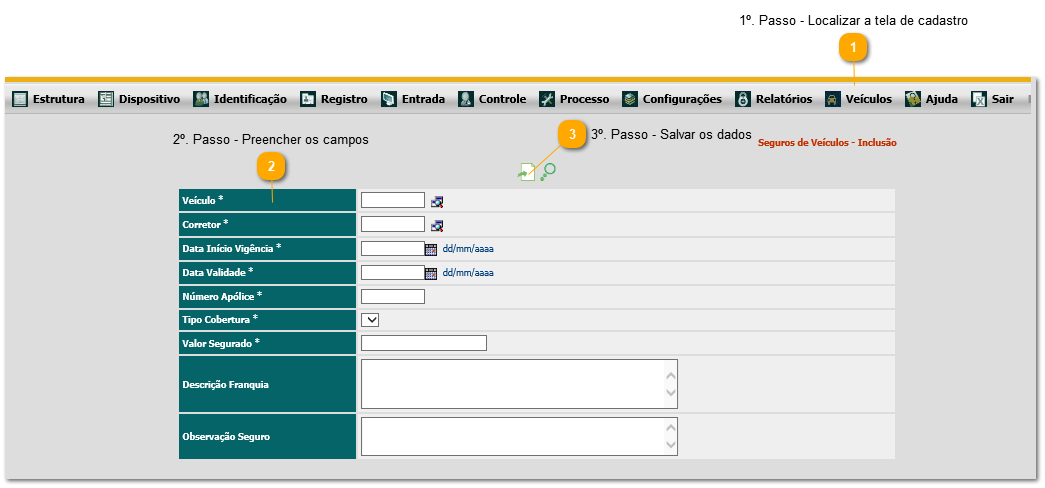Click Descrição Franquia scrollbar down arrow
This screenshot has height=488, width=1045.
click(x=671, y=393)
